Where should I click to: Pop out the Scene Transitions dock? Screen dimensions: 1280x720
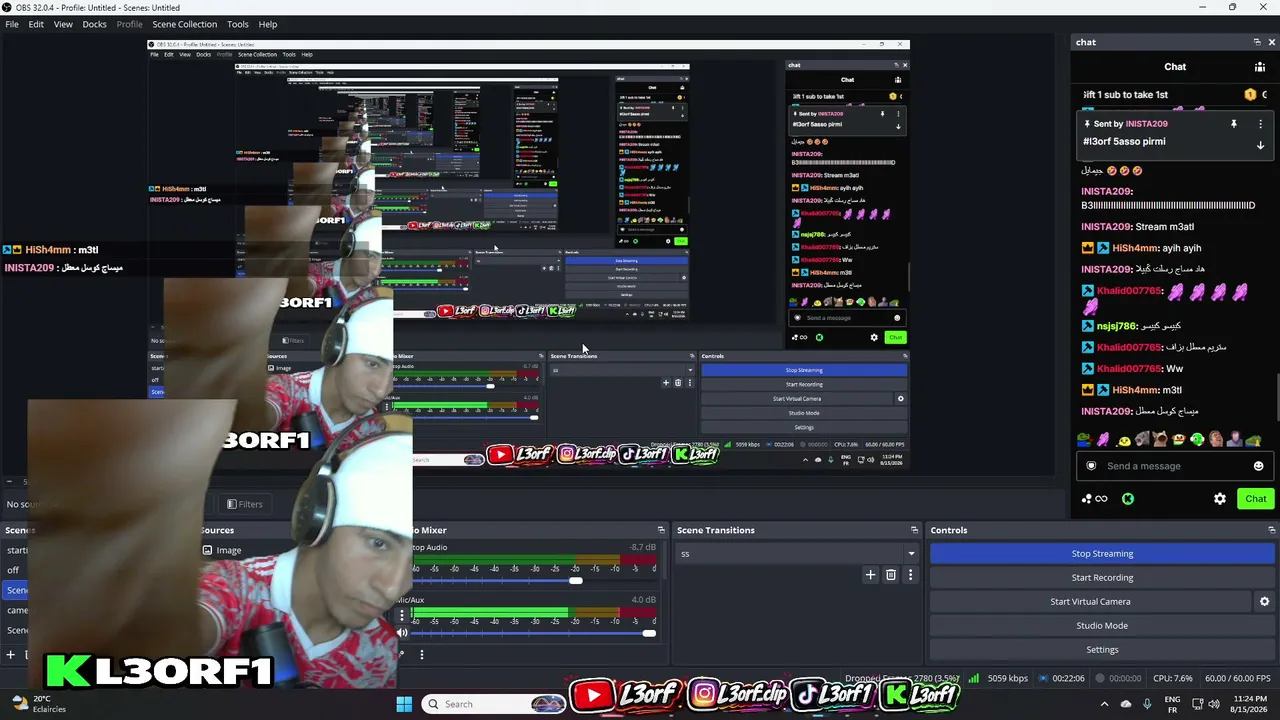pos(914,530)
